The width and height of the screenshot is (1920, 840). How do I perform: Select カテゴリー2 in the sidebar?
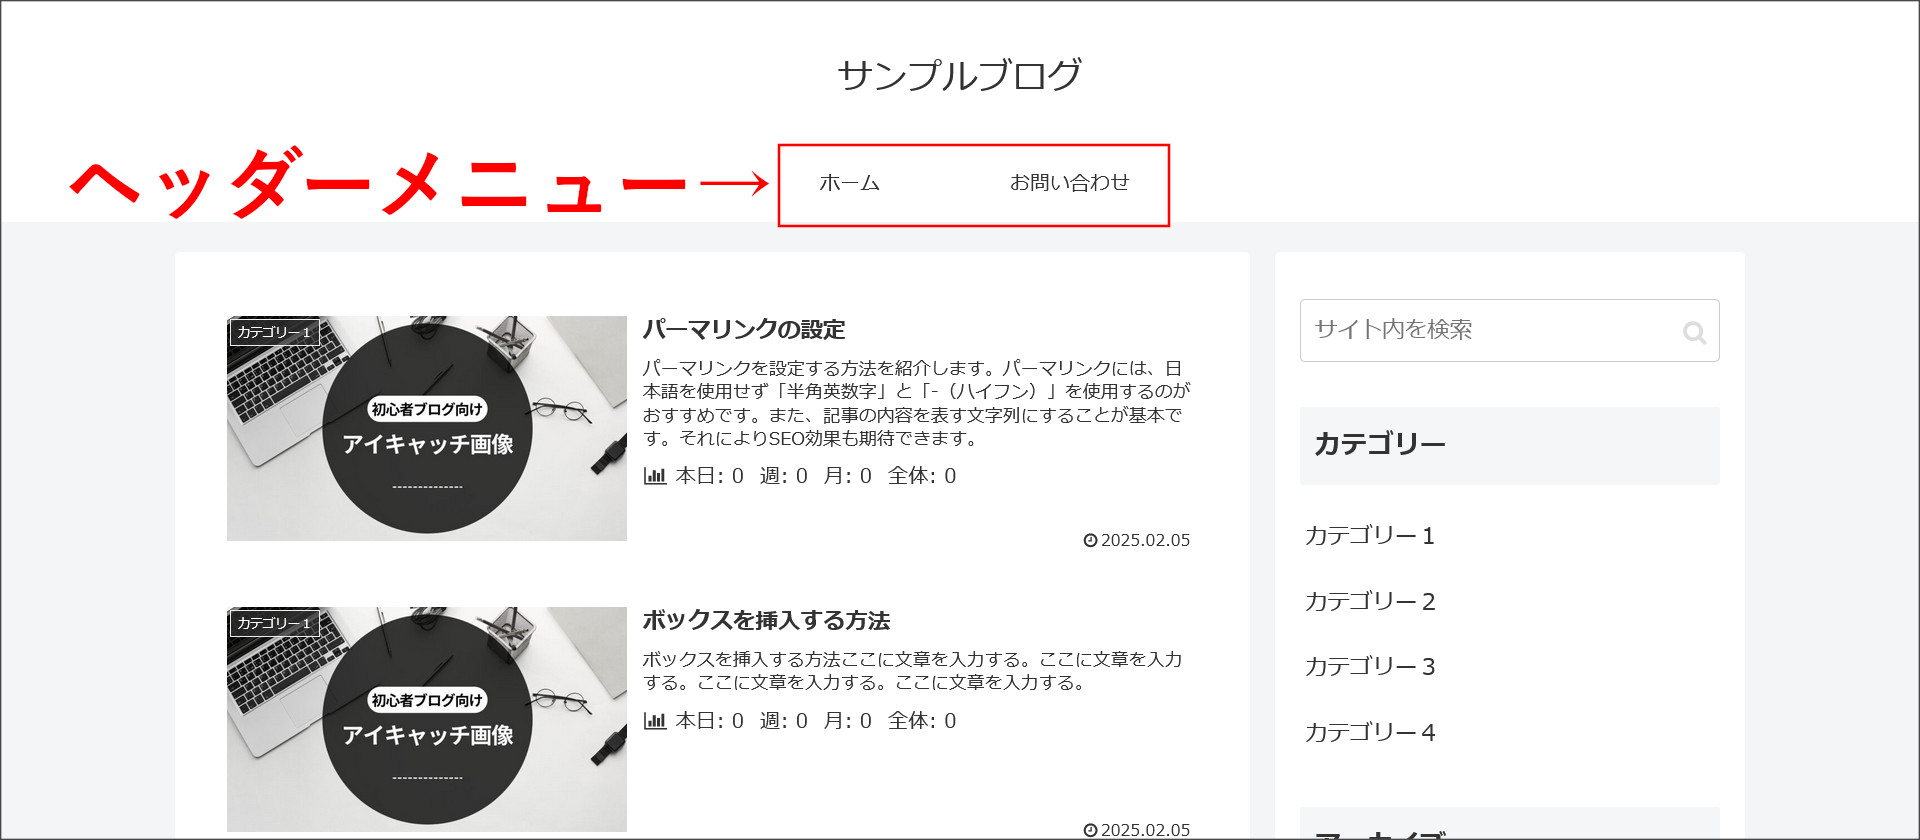pyautogui.click(x=1370, y=601)
